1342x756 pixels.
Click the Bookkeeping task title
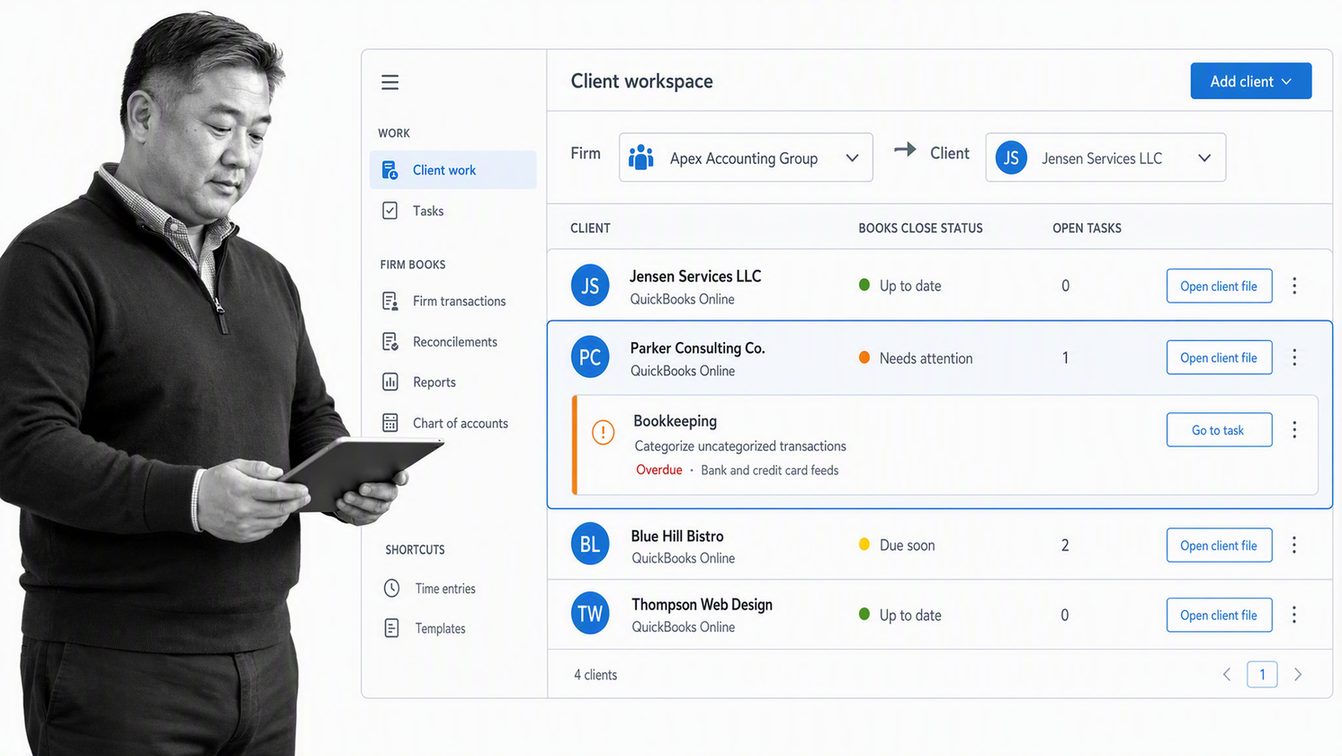coord(675,421)
